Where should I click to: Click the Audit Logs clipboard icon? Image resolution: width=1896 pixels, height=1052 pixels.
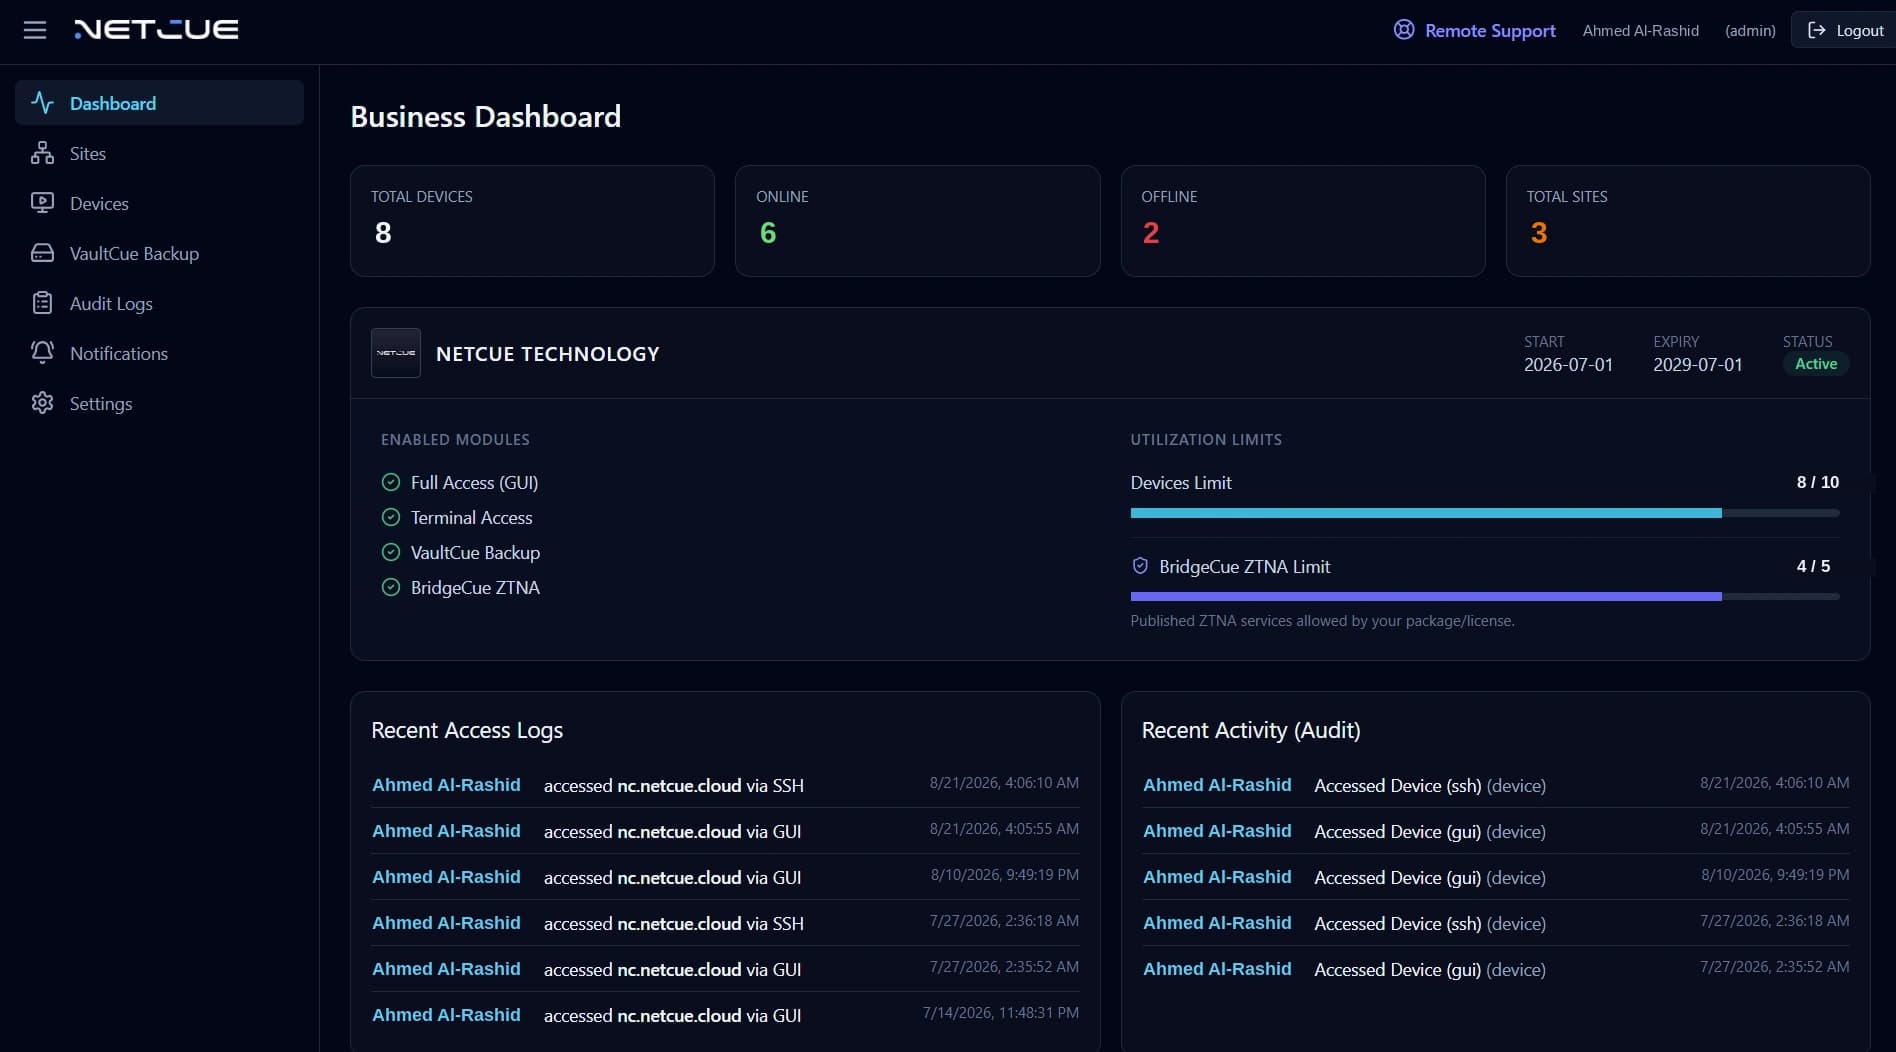click(x=42, y=303)
